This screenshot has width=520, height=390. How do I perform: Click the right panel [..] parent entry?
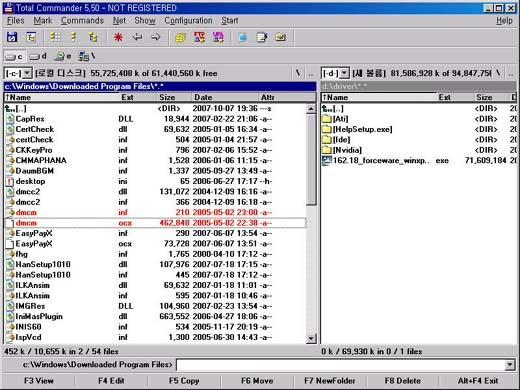418,108
